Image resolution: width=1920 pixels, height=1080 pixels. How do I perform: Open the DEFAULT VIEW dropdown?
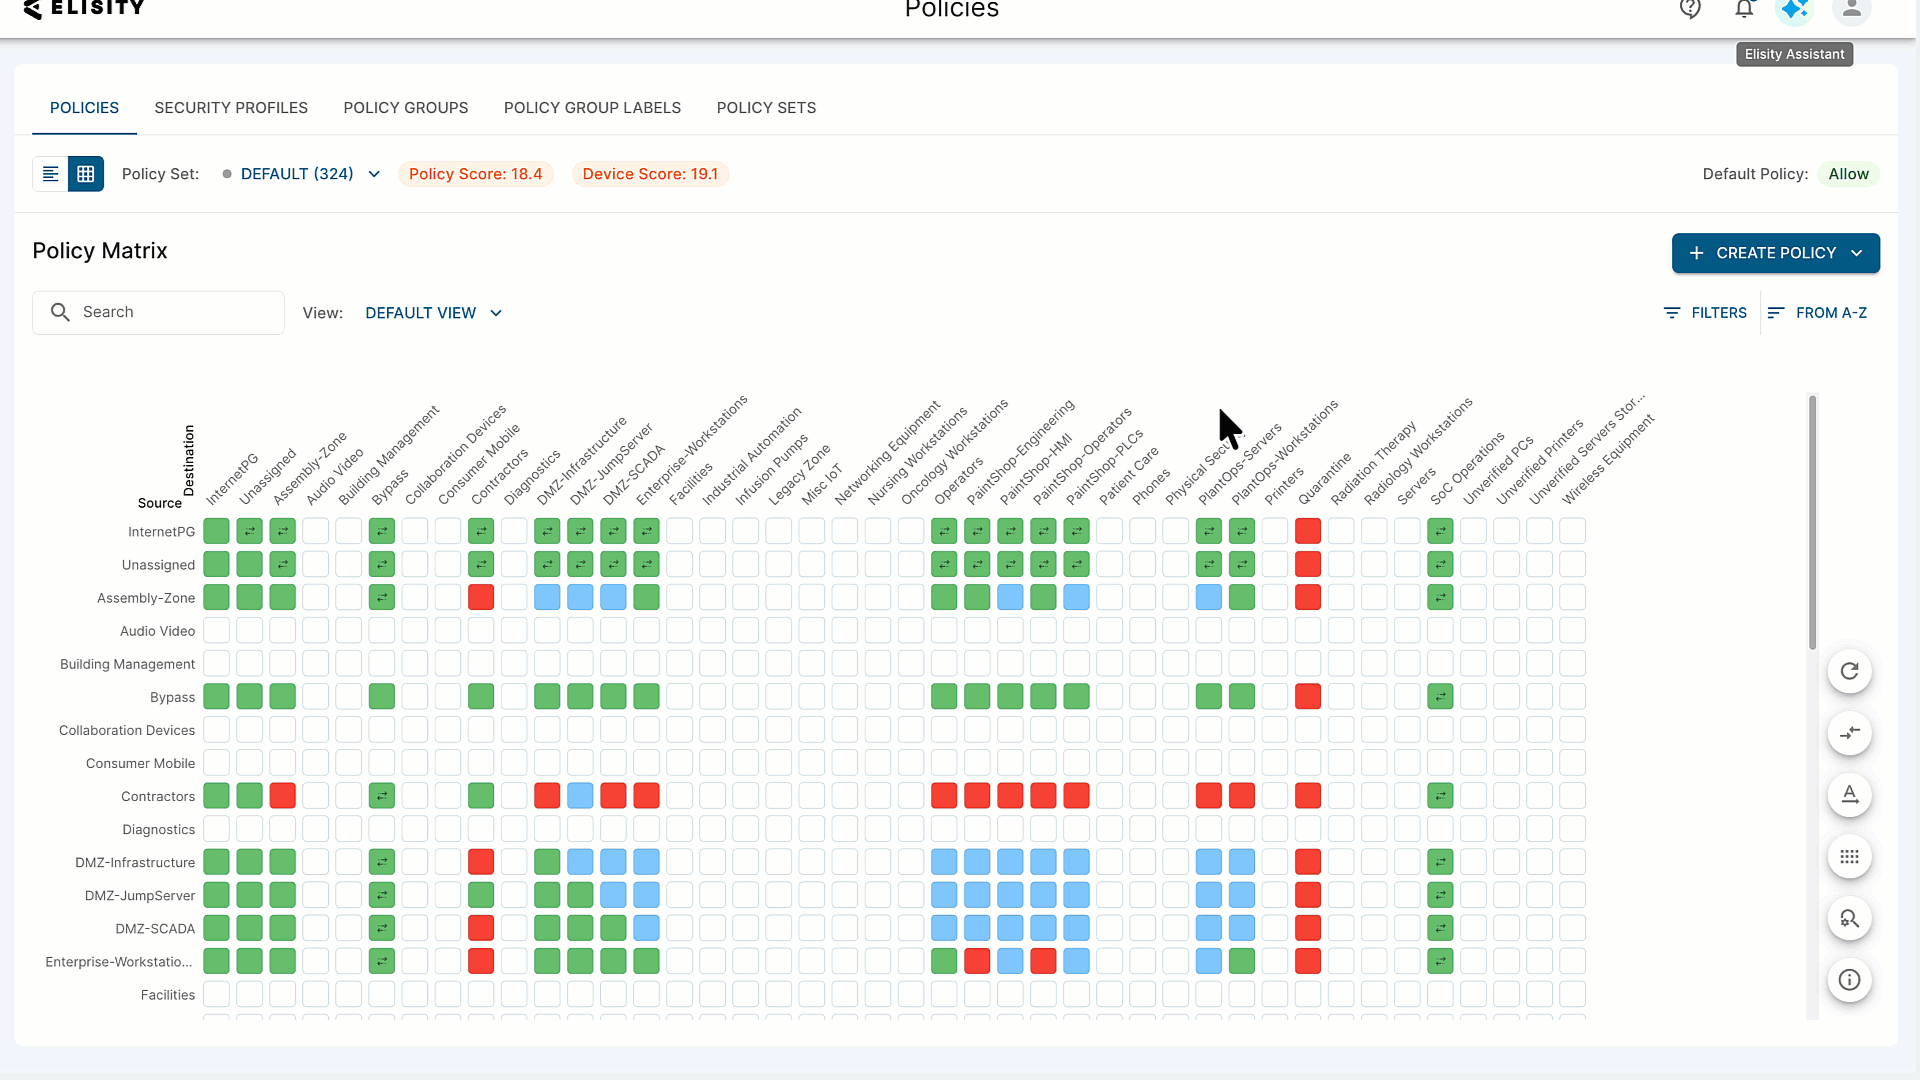pyautogui.click(x=433, y=313)
